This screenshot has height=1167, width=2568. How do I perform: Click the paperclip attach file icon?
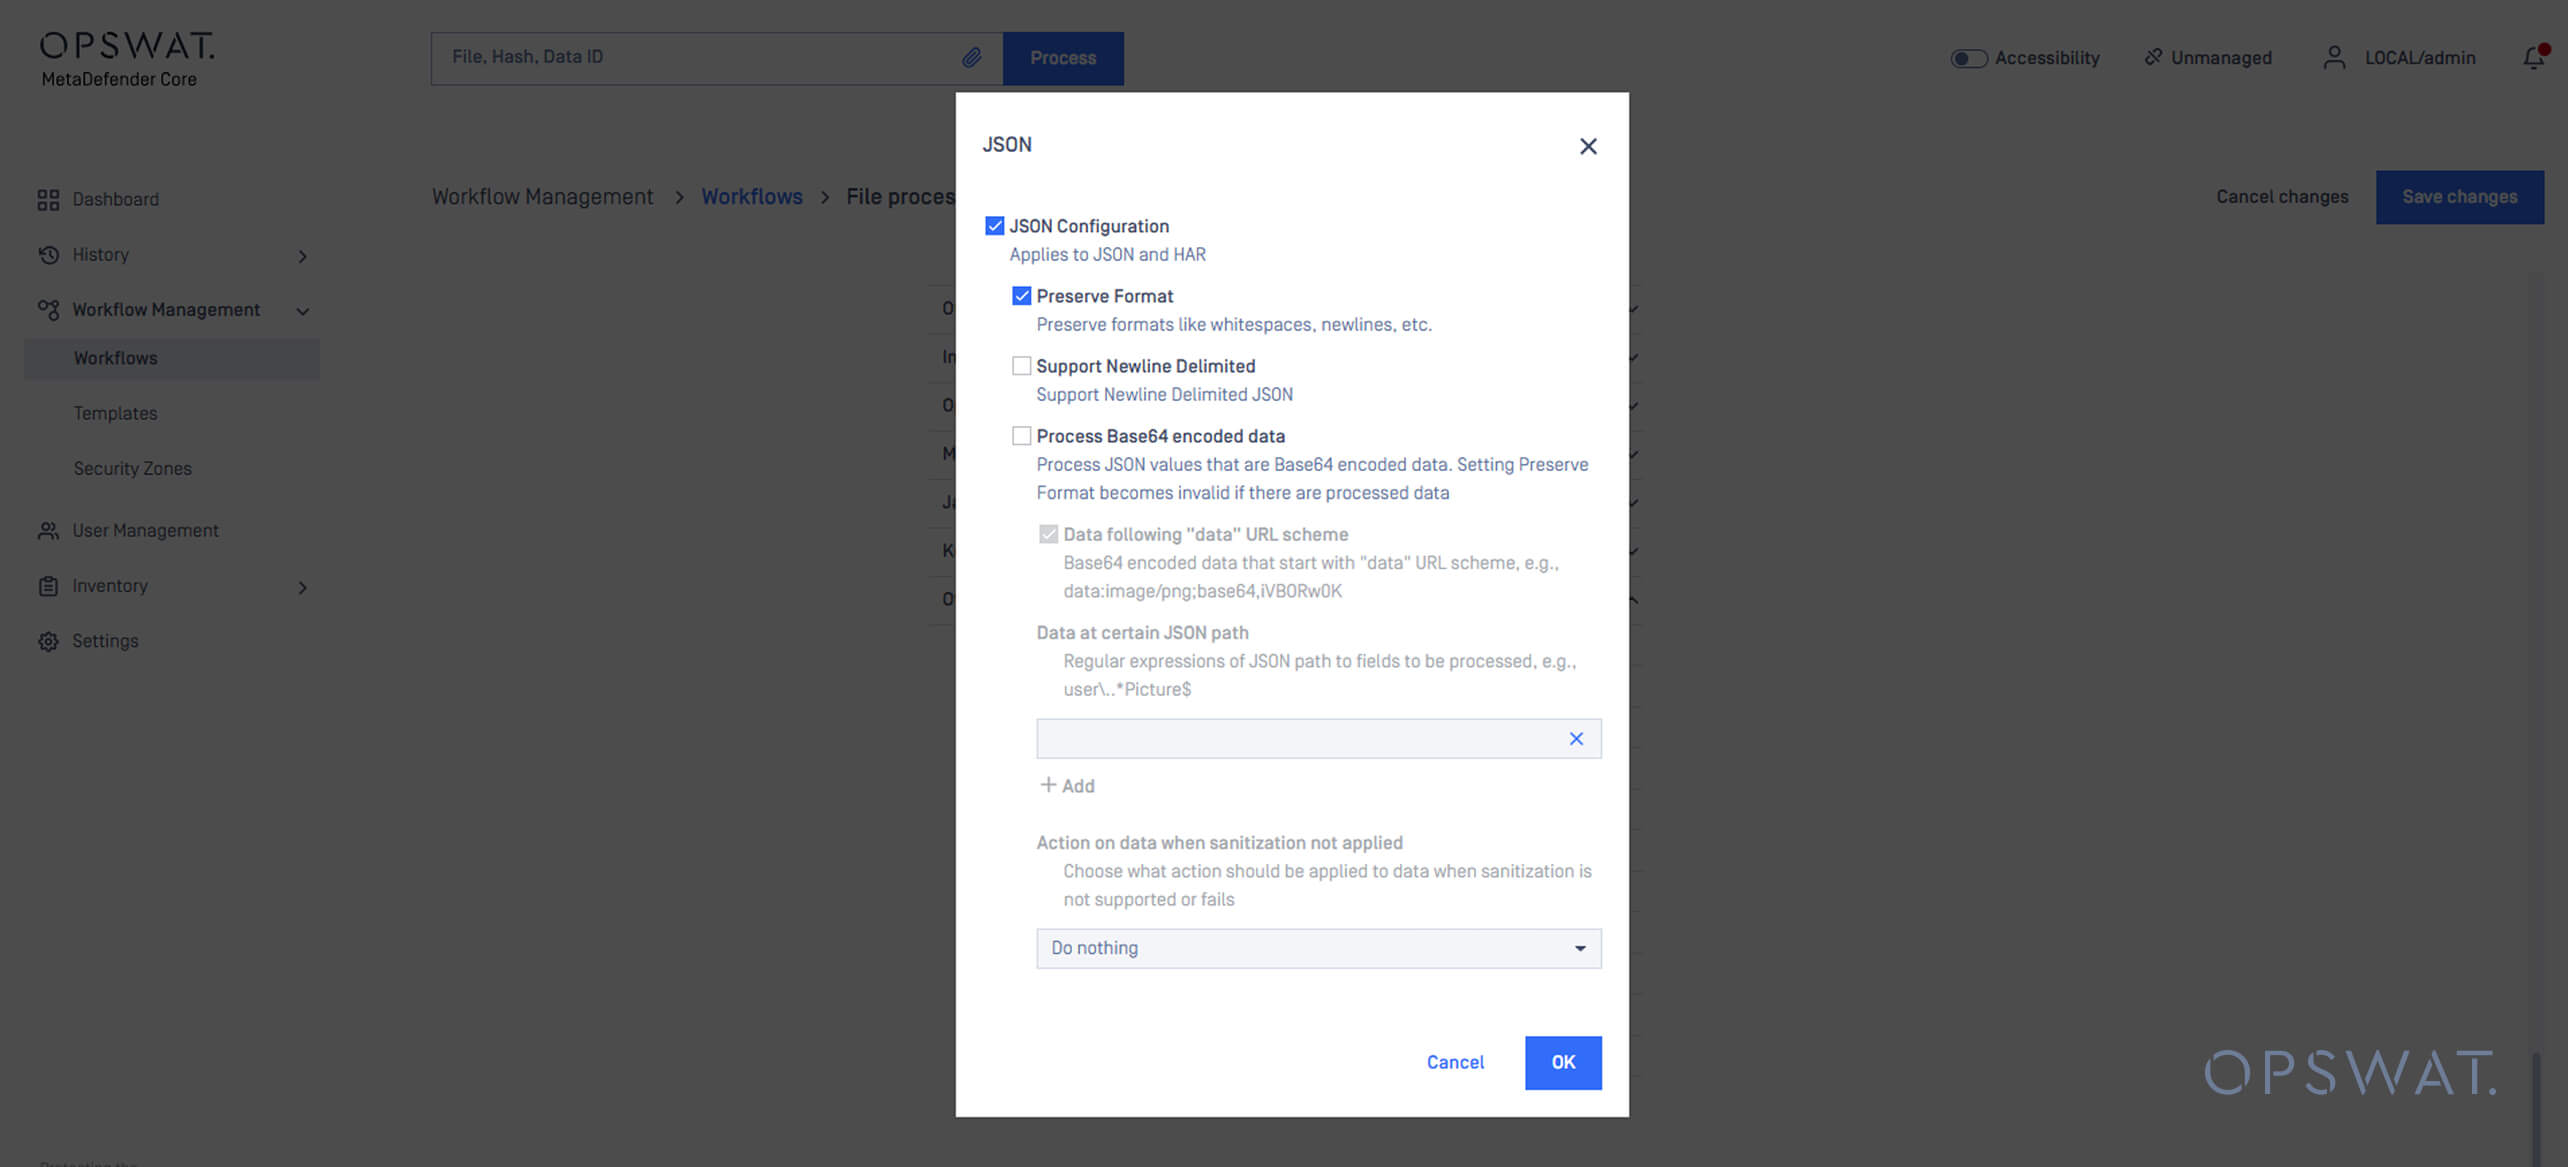[971, 57]
